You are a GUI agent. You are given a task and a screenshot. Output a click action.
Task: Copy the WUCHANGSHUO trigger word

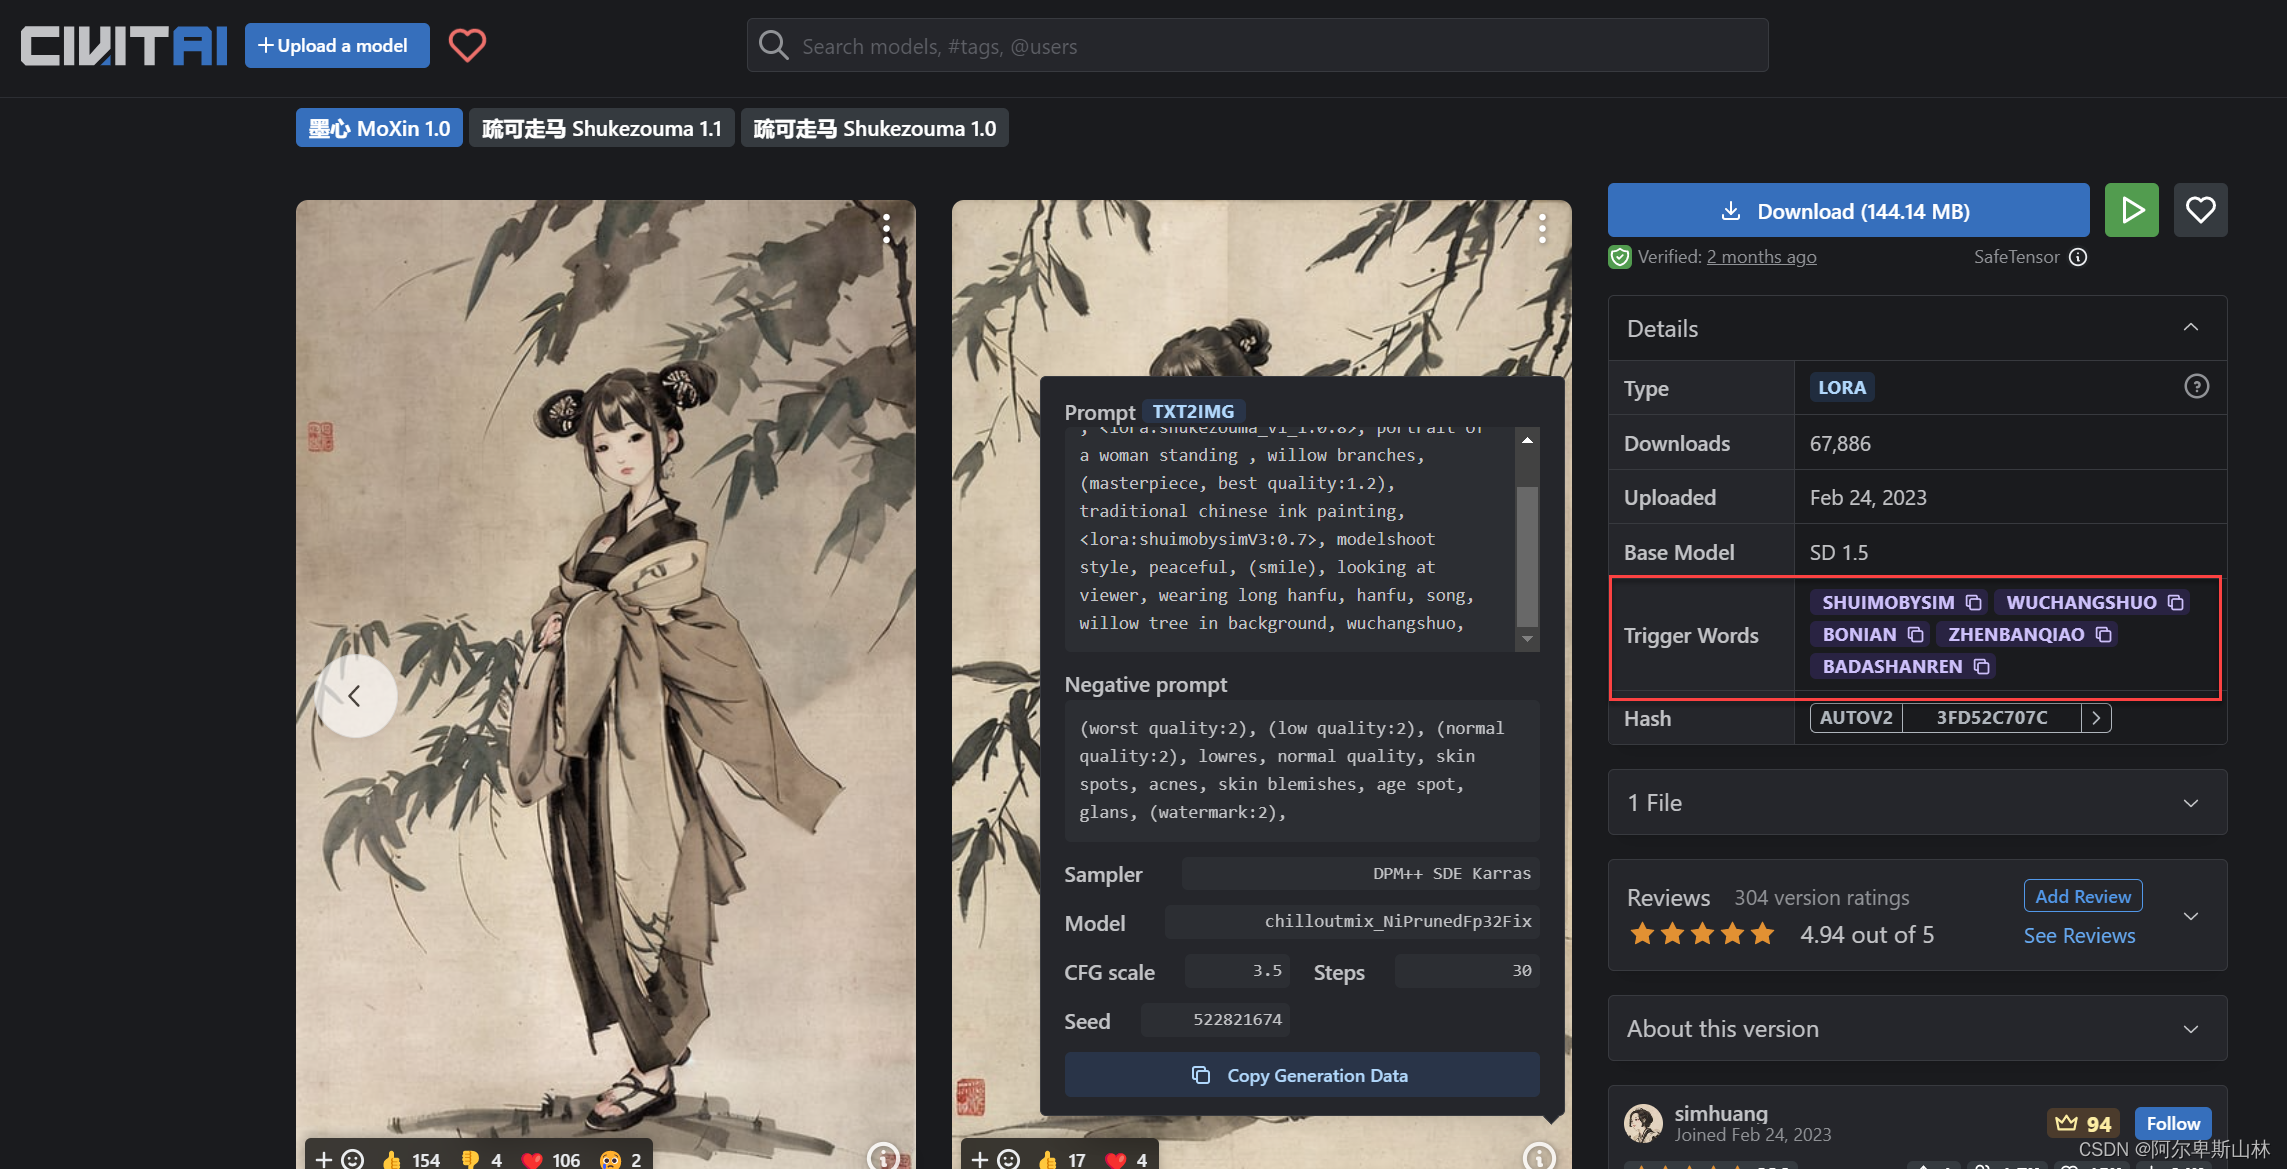point(2175,602)
